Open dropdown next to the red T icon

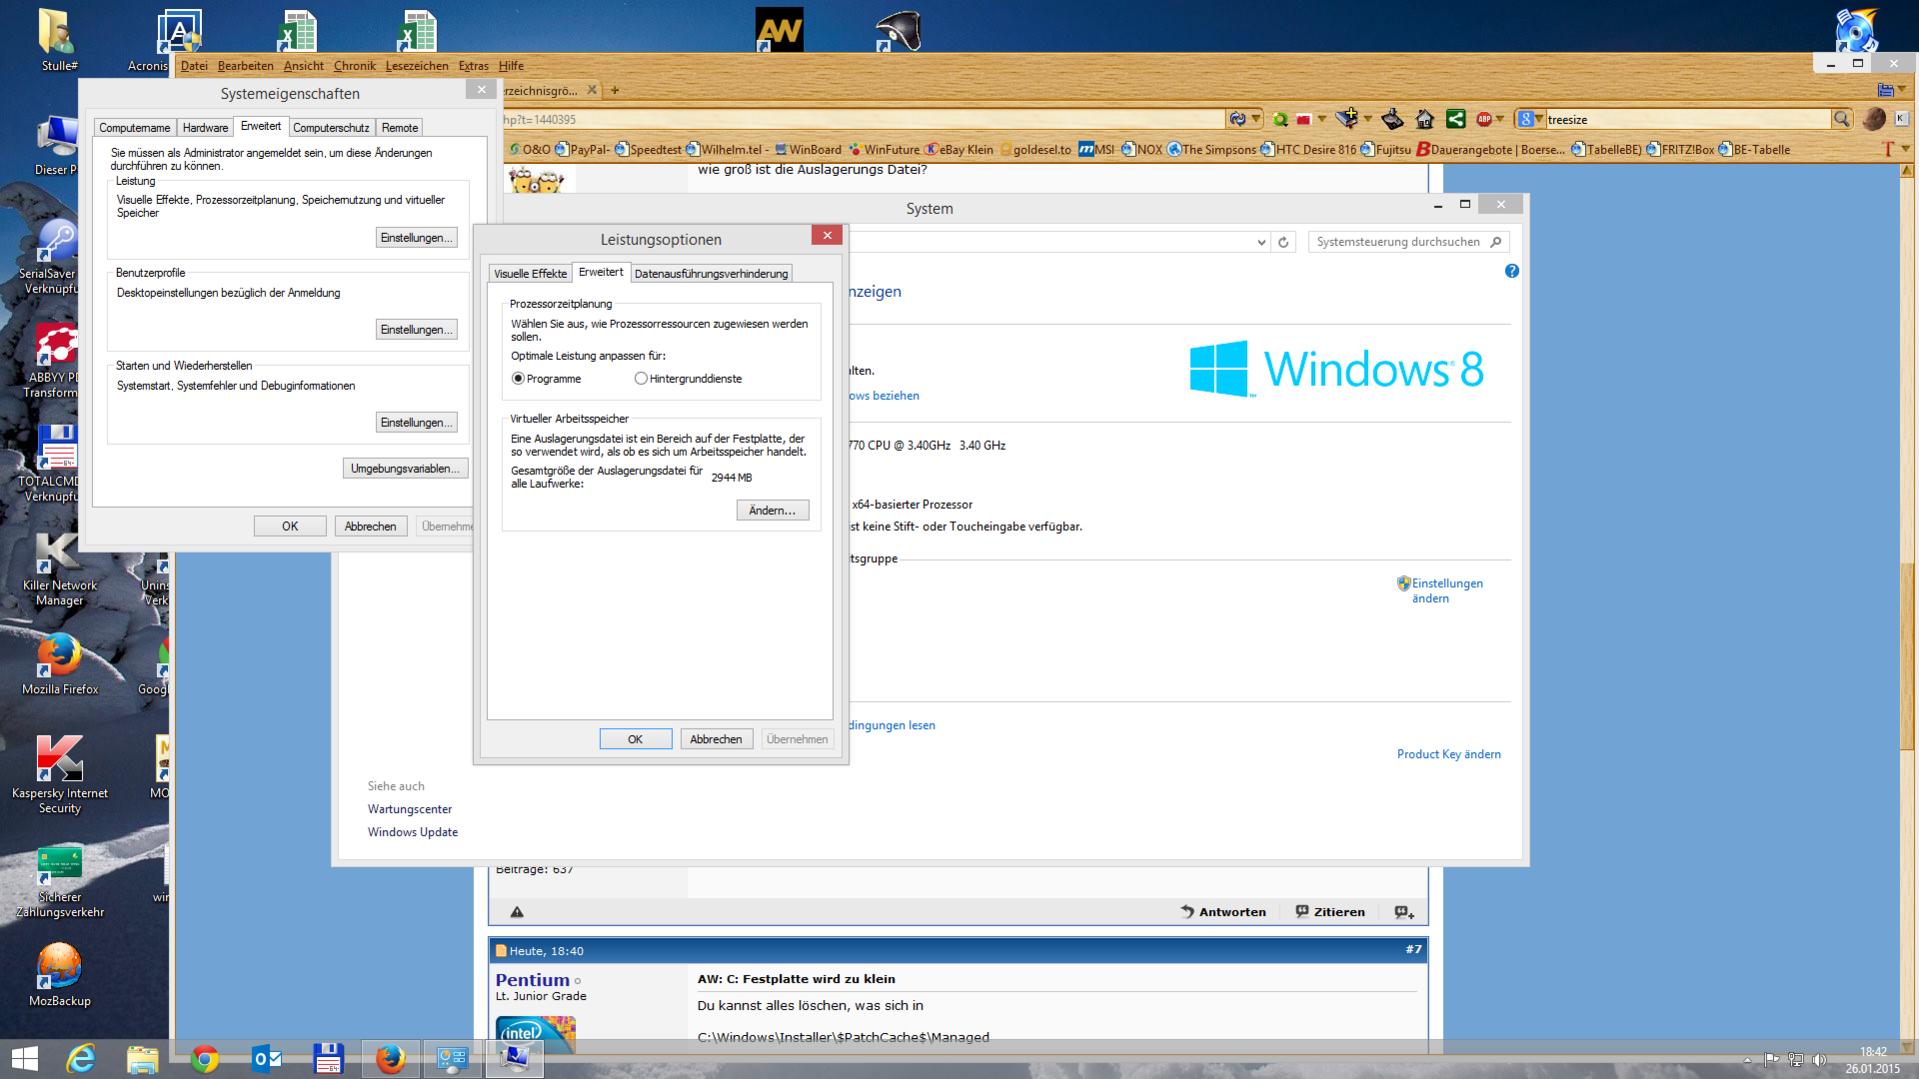click(x=1905, y=149)
